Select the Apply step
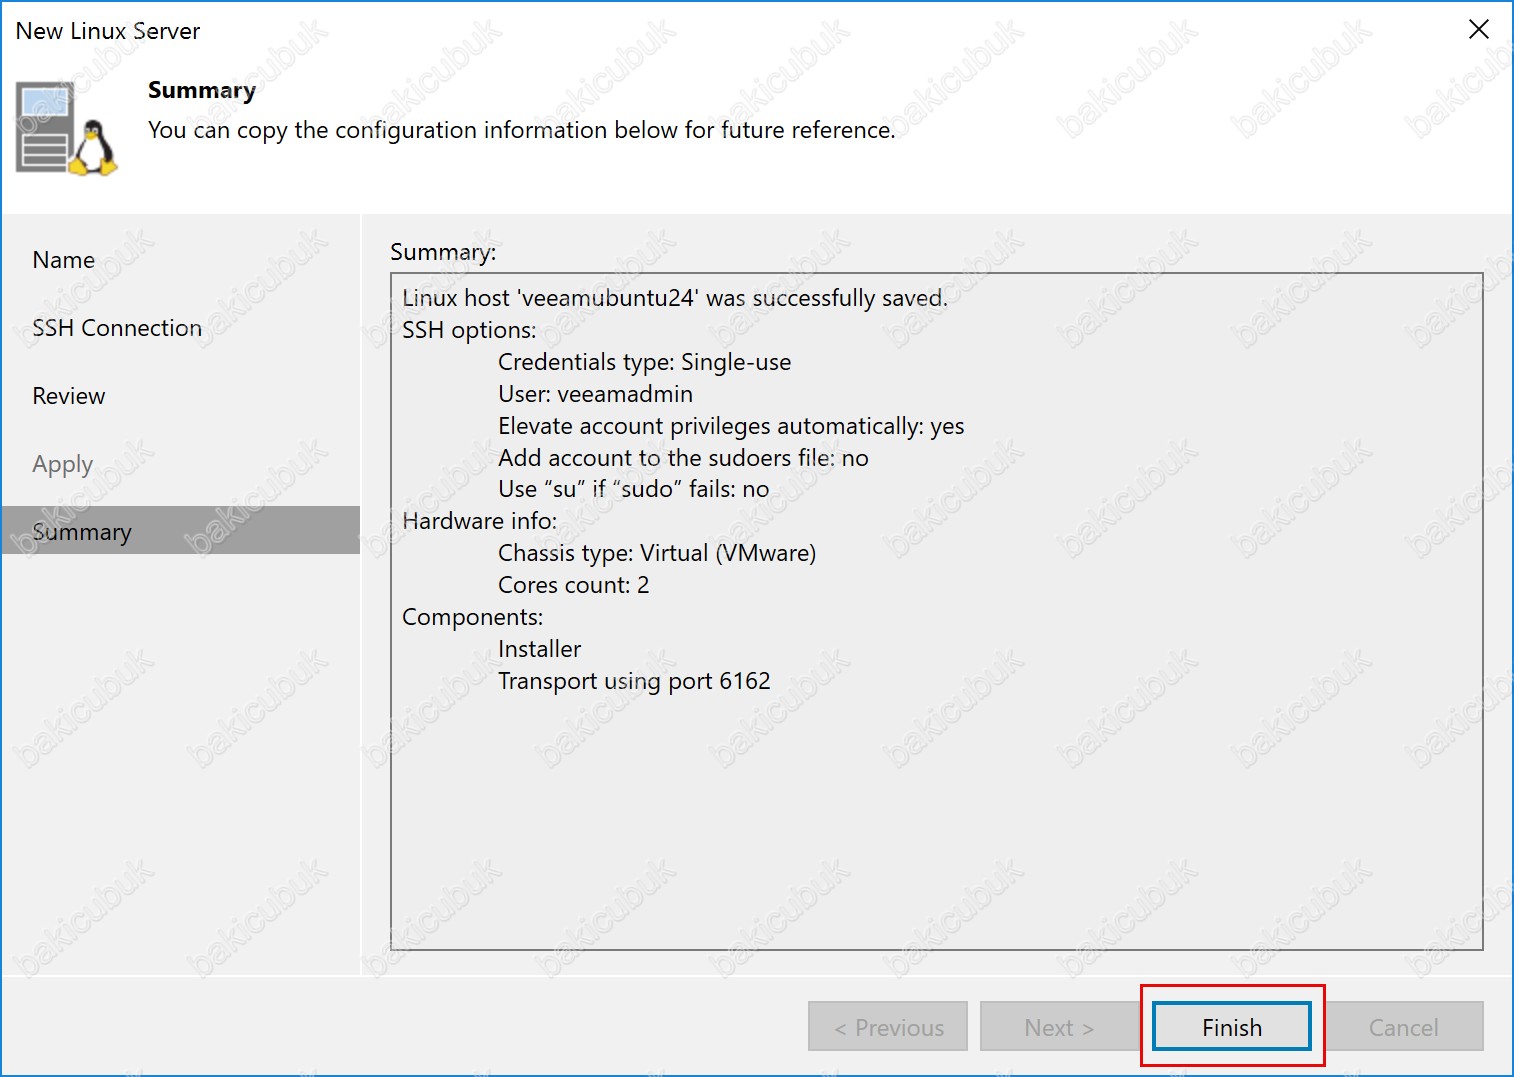Screen dimensions: 1514x1077 (x=62, y=465)
